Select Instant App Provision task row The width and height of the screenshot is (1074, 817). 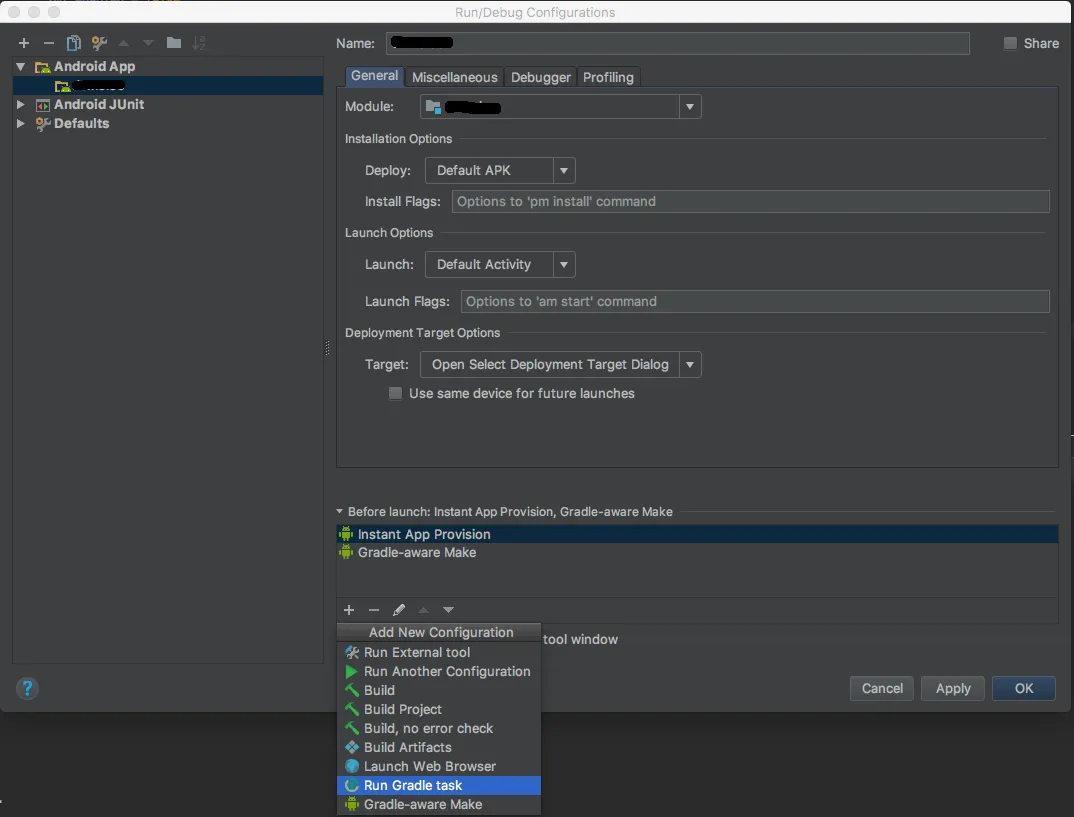click(x=697, y=534)
